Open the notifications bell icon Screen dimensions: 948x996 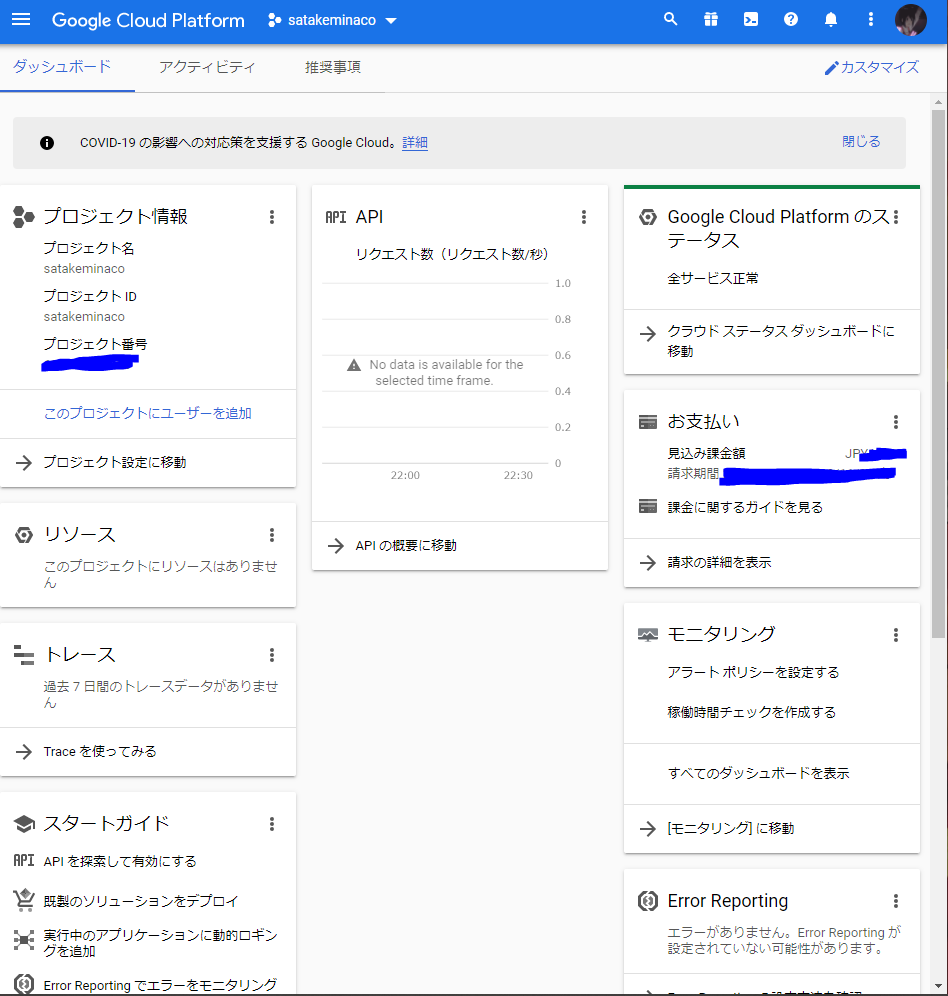tap(831, 19)
